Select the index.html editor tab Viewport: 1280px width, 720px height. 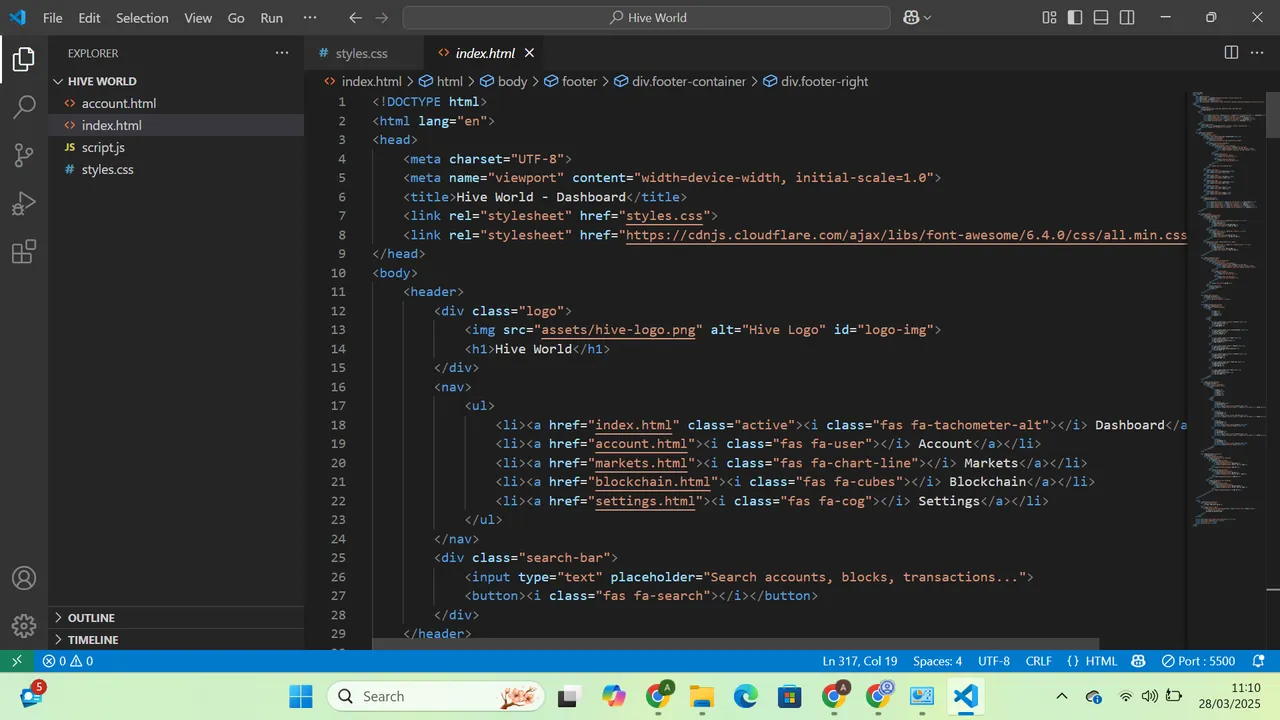pyautogui.click(x=485, y=53)
